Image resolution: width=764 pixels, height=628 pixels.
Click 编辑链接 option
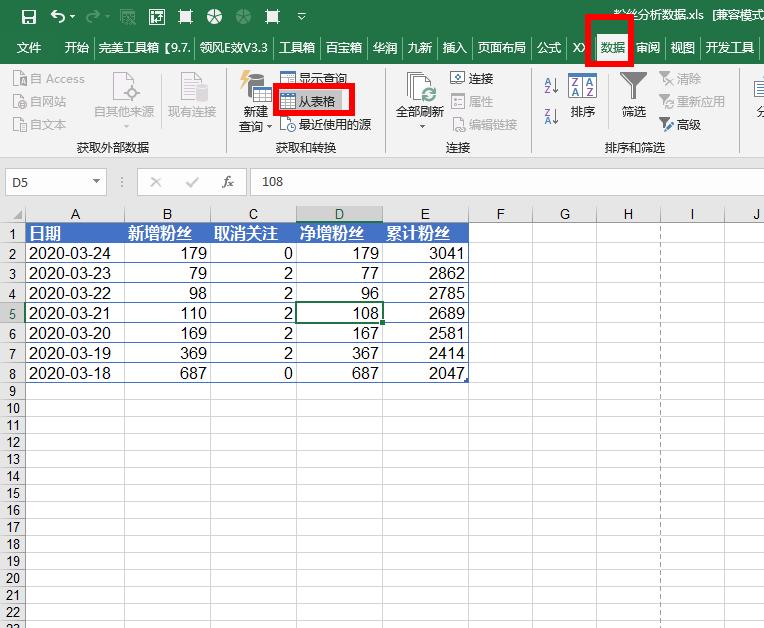click(484, 125)
